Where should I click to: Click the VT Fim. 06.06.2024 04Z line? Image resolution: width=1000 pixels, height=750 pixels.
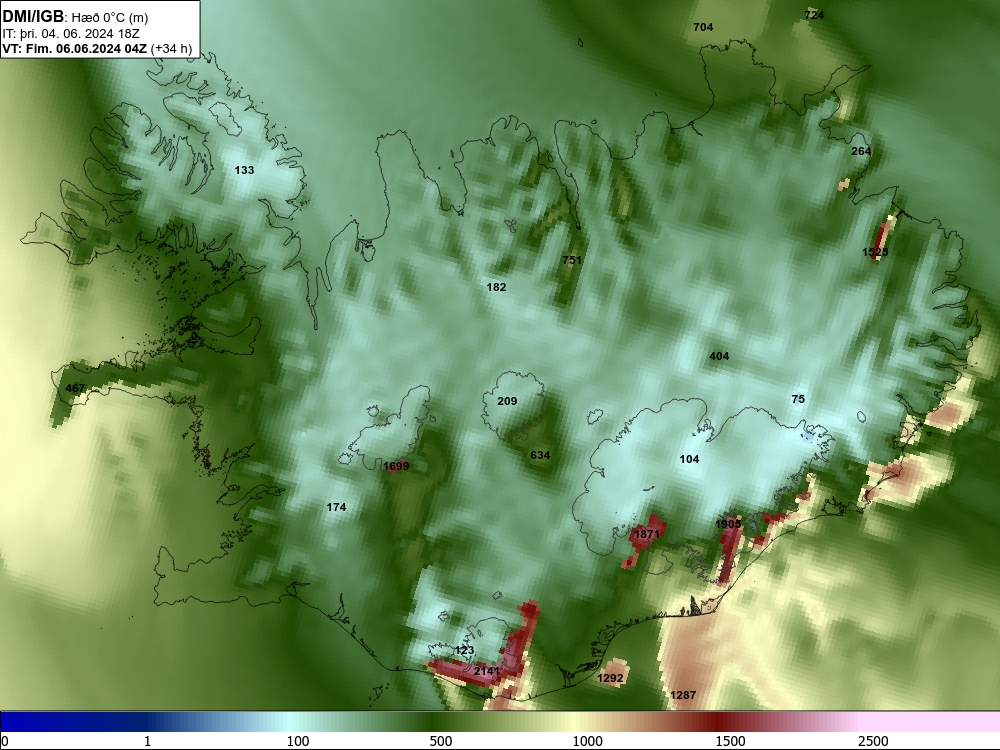[x=97, y=49]
